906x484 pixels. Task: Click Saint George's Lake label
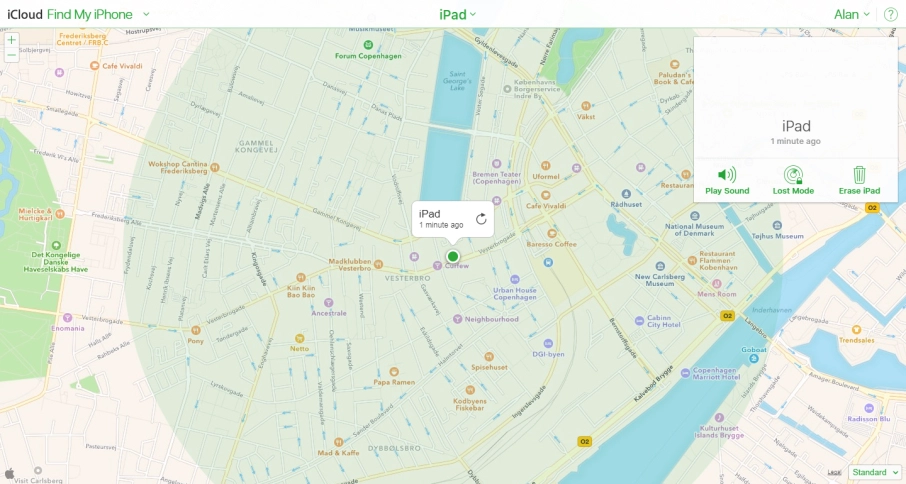(x=457, y=81)
